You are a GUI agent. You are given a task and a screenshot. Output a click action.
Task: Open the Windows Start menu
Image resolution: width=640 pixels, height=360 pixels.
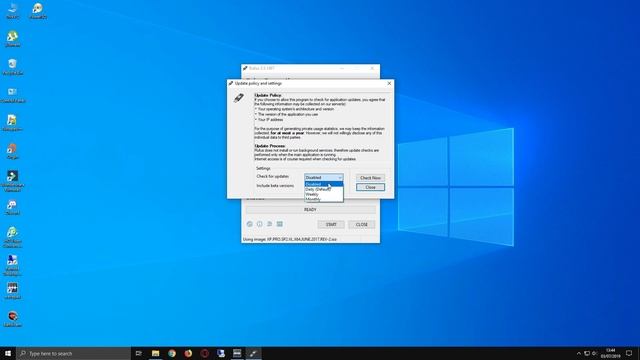pyautogui.click(x=8, y=353)
